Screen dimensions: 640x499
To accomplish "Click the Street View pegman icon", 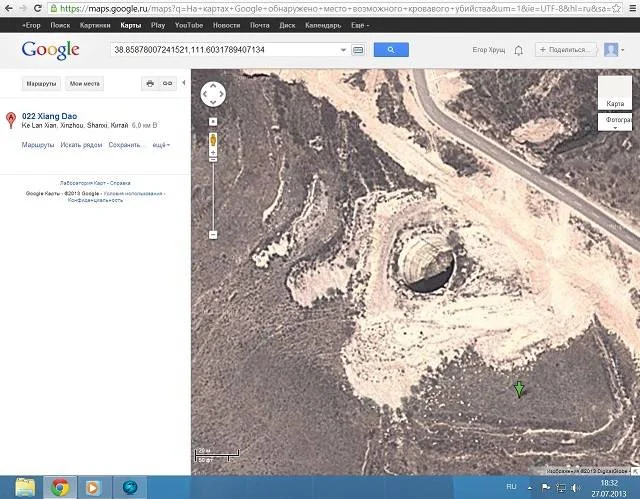I will [x=213, y=141].
